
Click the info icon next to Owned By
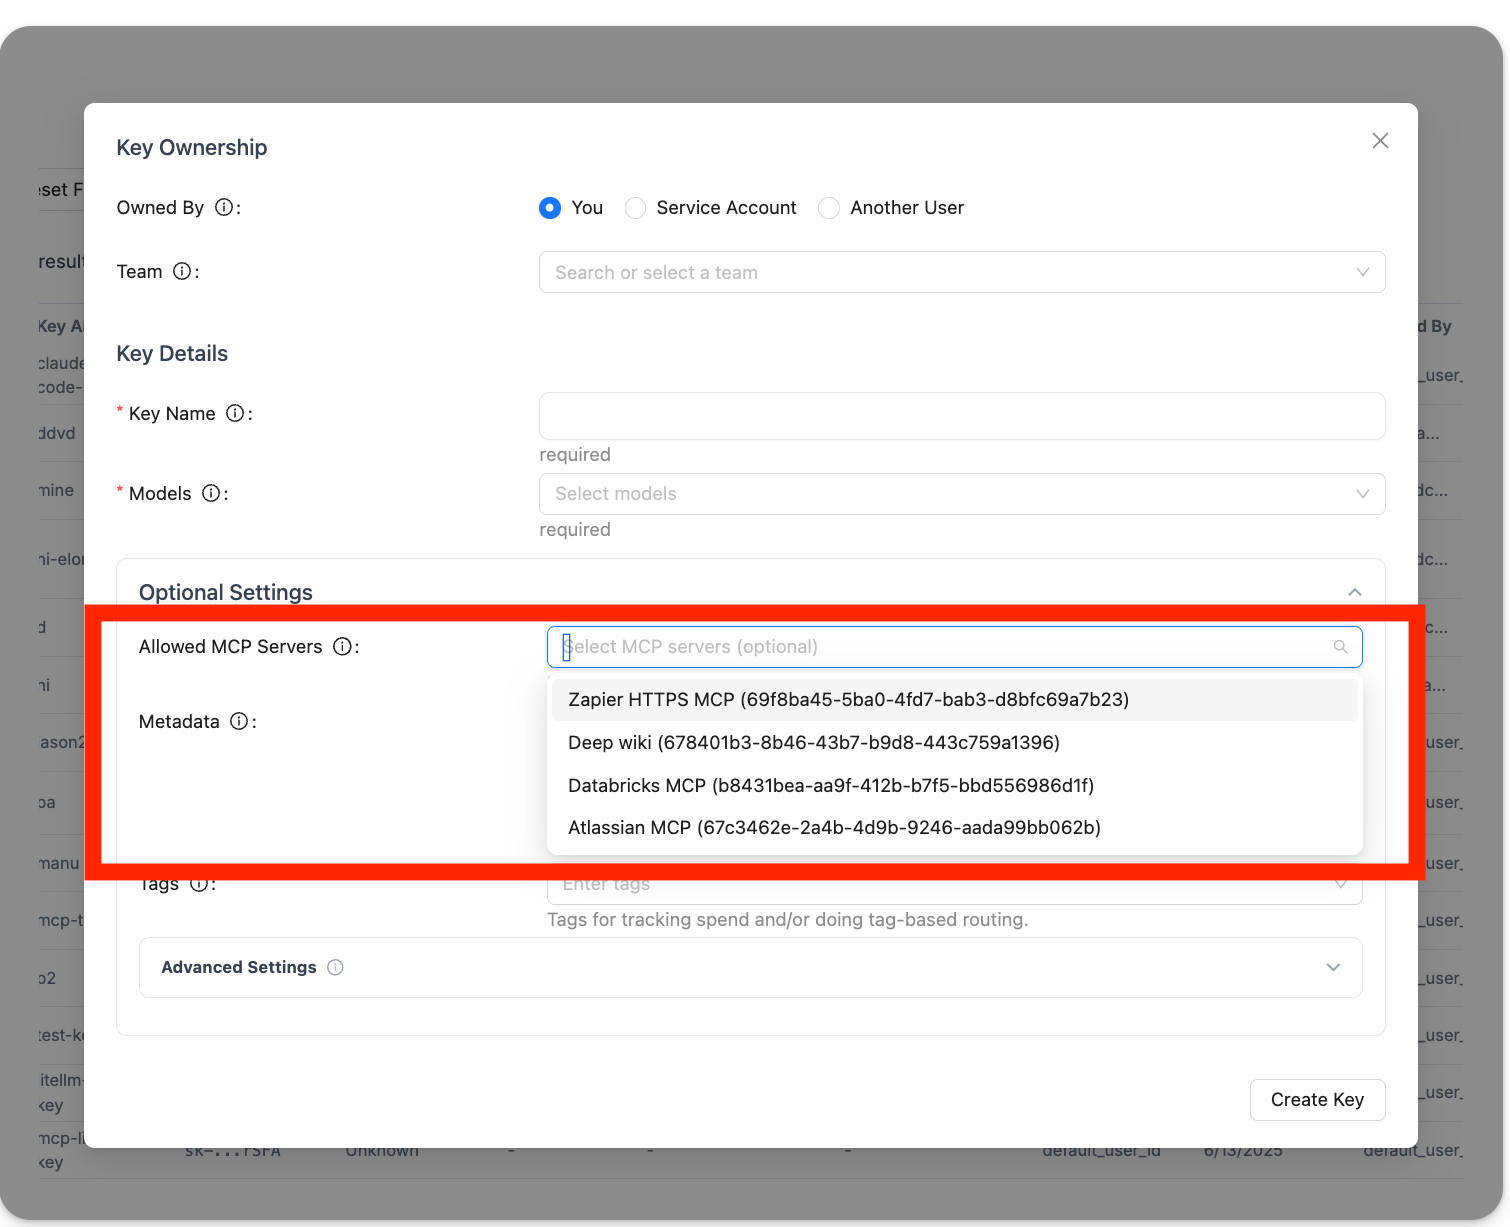[x=225, y=208]
